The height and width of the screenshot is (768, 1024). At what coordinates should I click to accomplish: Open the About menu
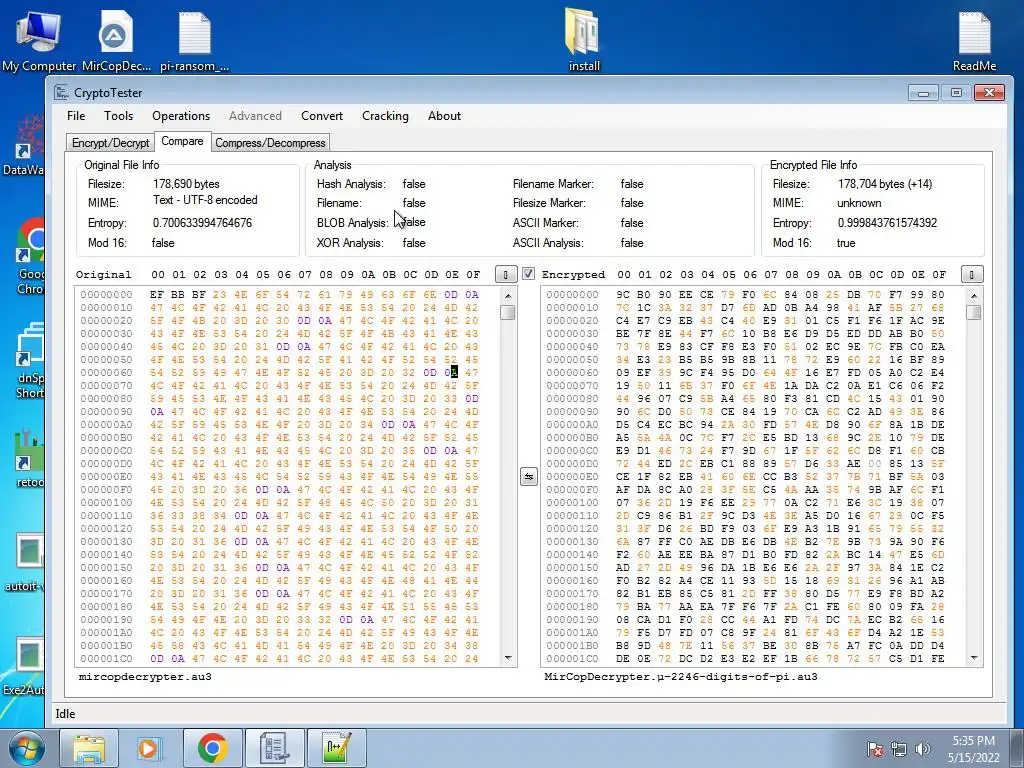coord(444,116)
